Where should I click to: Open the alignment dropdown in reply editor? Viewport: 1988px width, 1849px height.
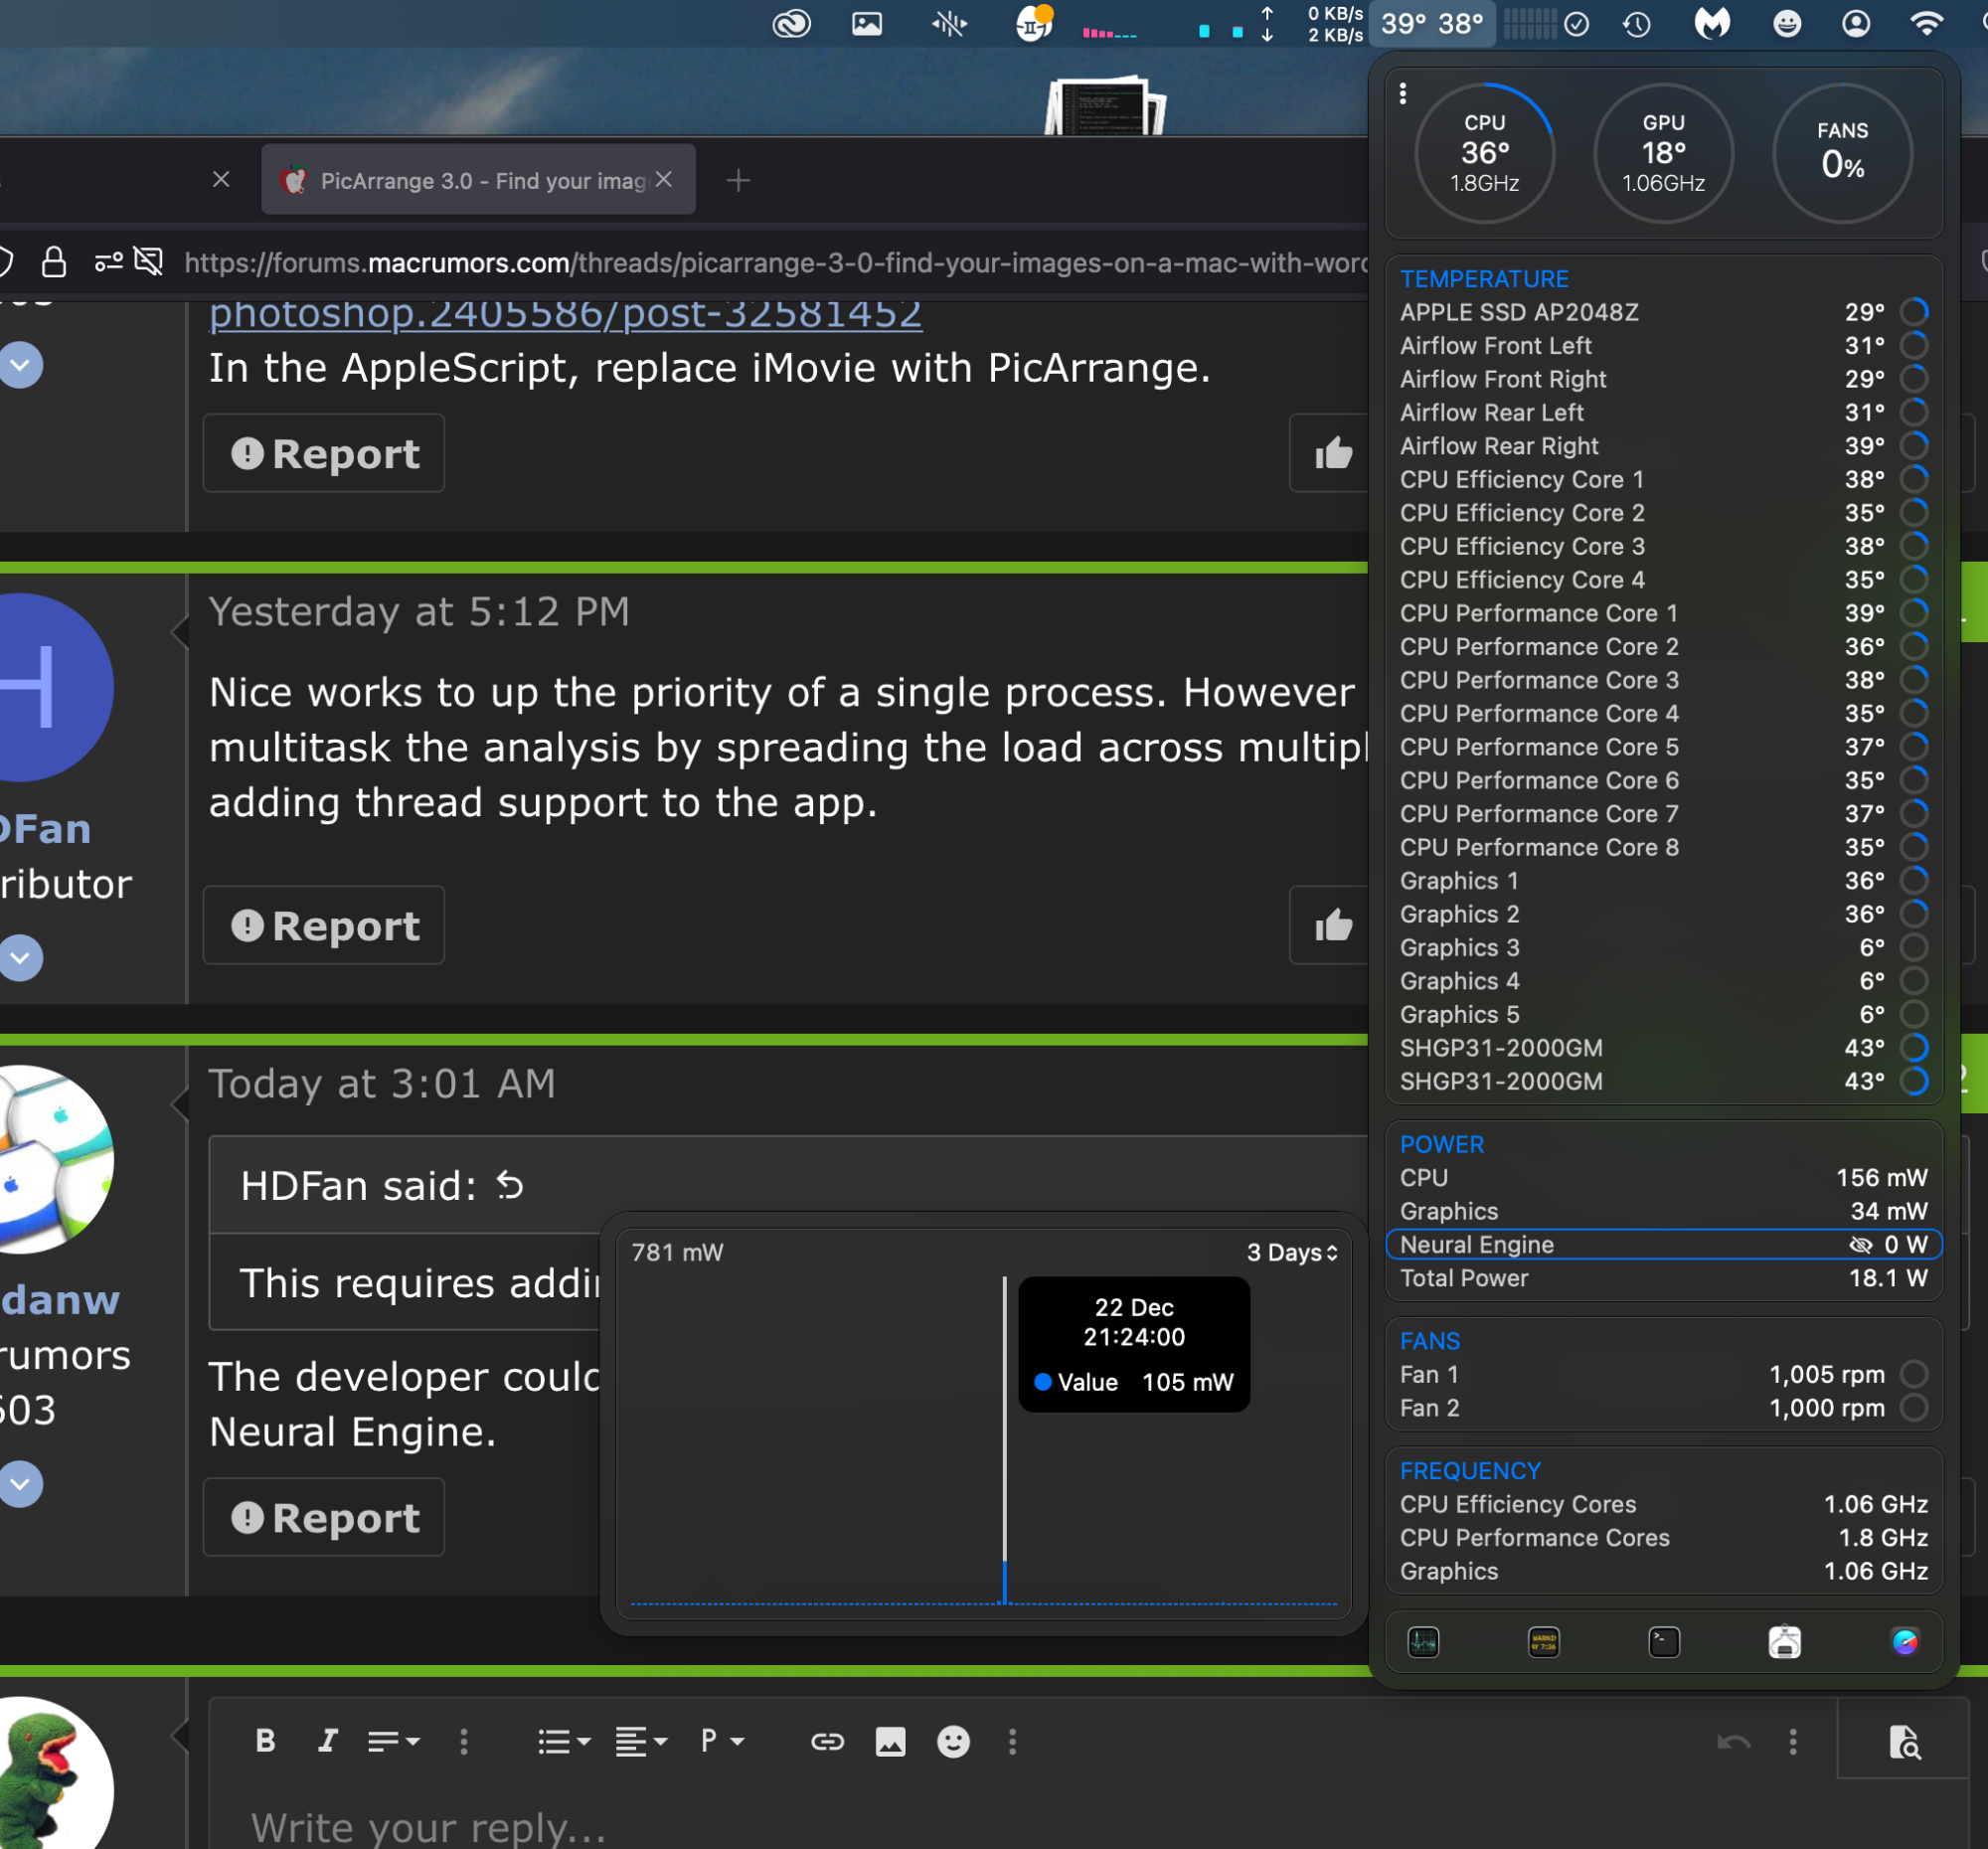tap(641, 1741)
